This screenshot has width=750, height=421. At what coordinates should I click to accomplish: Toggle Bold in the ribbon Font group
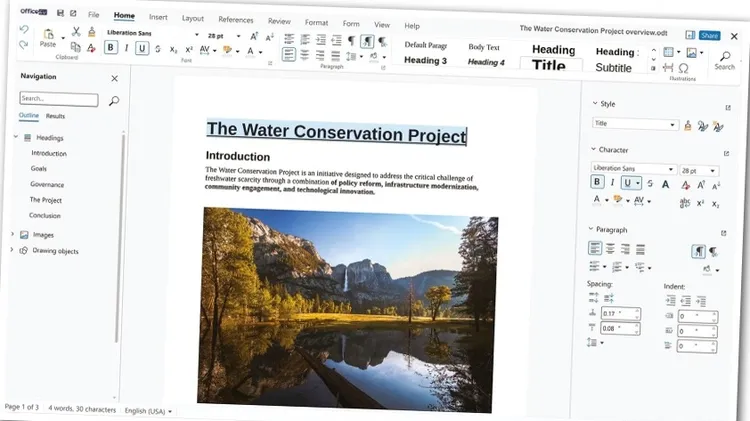click(110, 48)
